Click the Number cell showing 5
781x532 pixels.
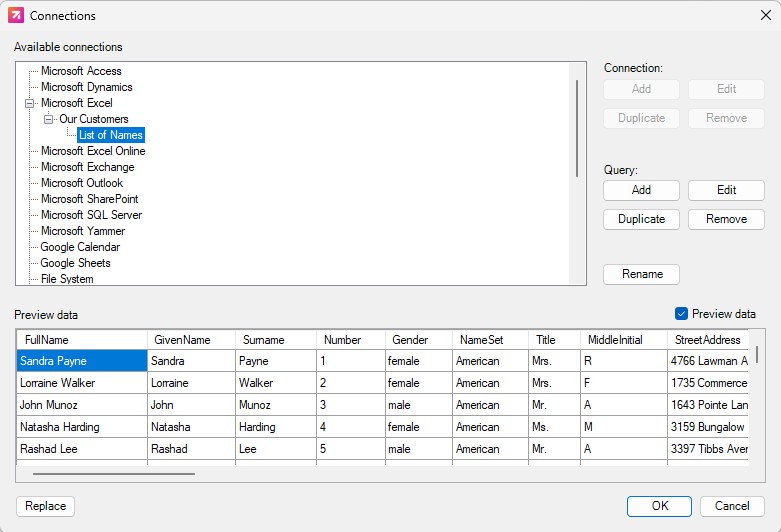(x=351, y=448)
